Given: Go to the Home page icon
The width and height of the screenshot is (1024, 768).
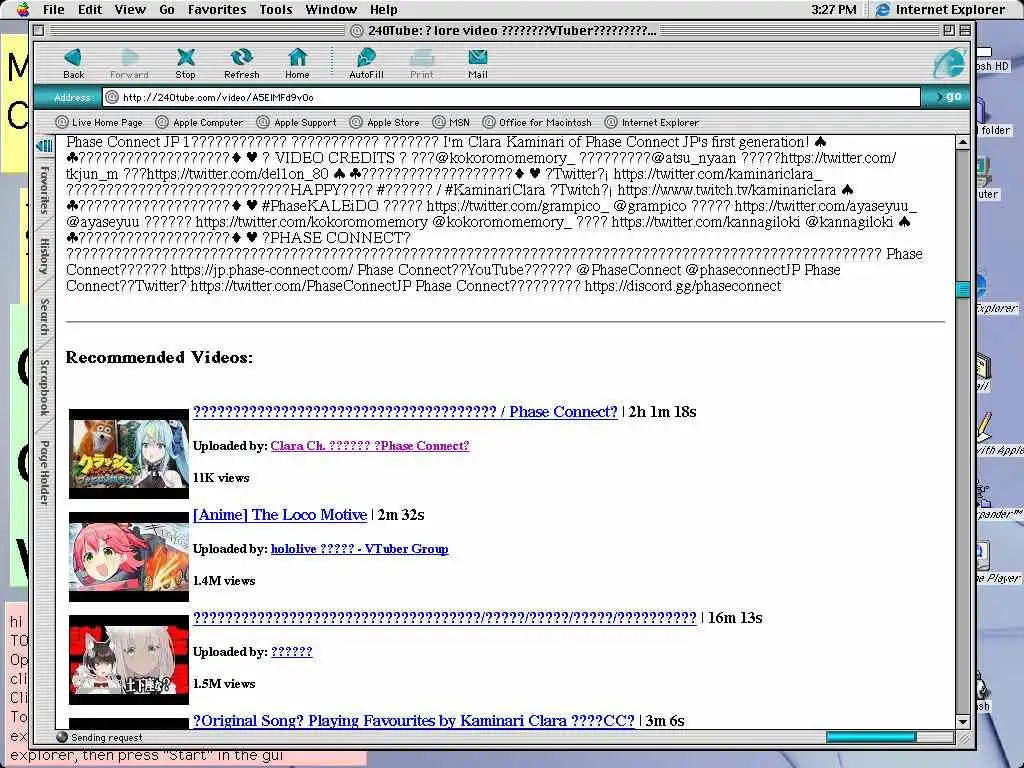Looking at the screenshot, I should [297, 63].
